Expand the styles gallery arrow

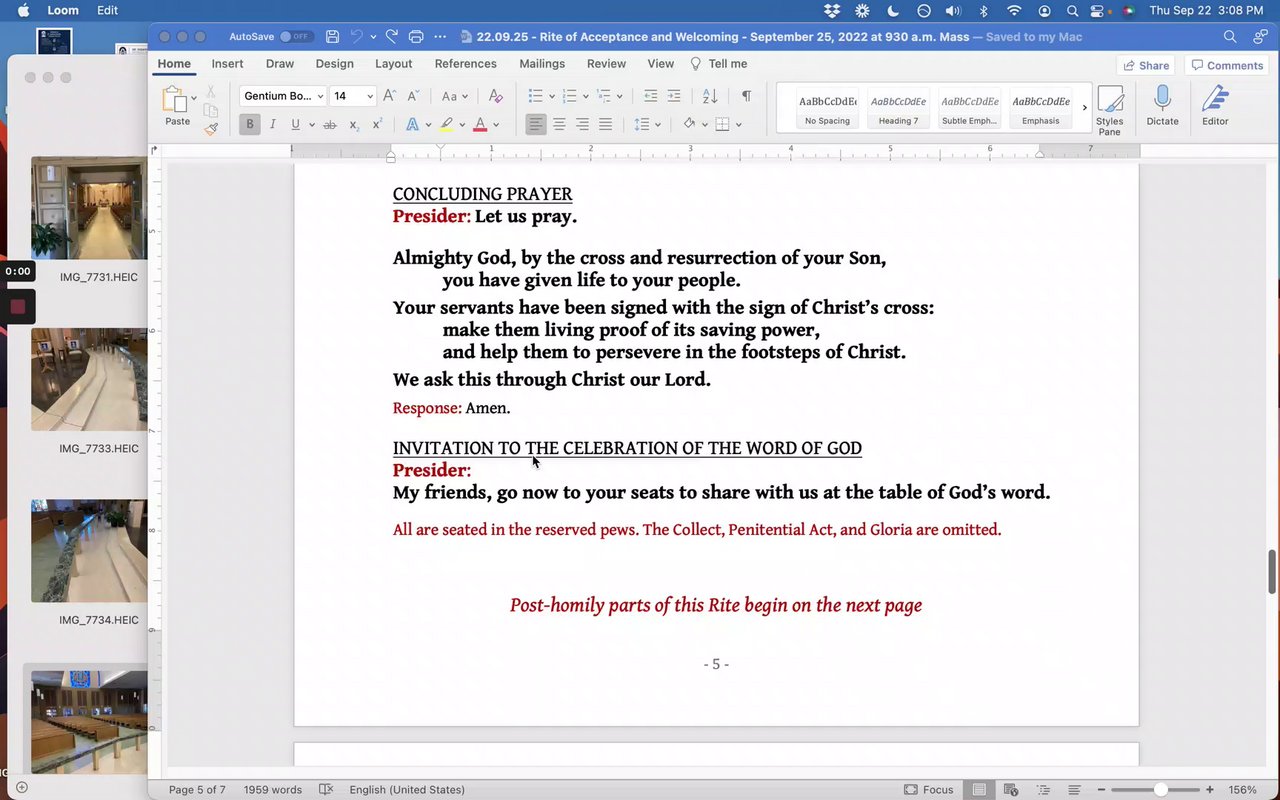1084,107
